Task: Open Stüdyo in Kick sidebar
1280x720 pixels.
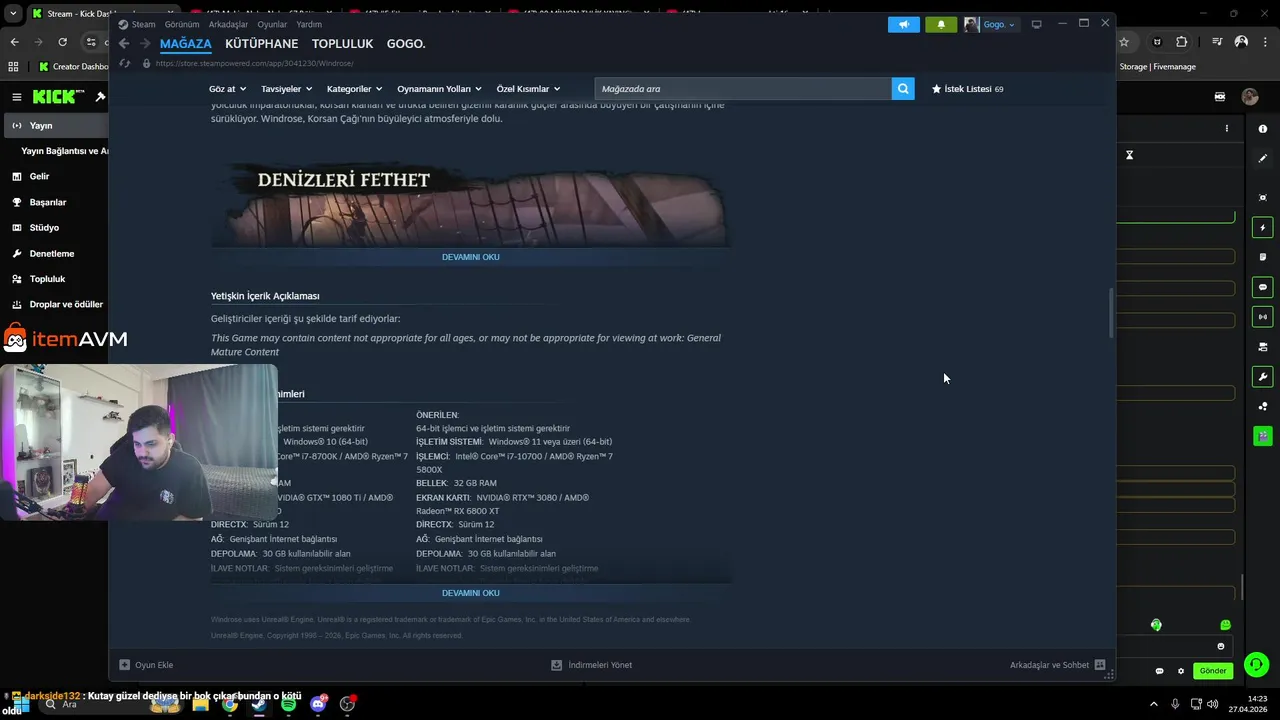Action: [x=44, y=228]
